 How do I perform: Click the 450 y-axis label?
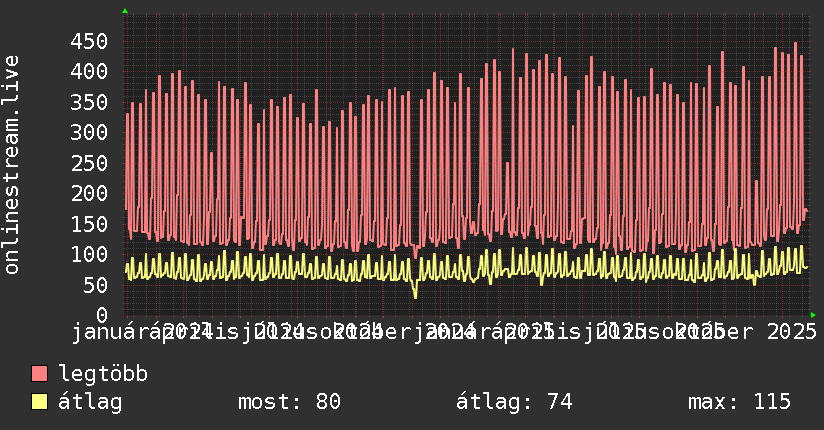point(89,42)
